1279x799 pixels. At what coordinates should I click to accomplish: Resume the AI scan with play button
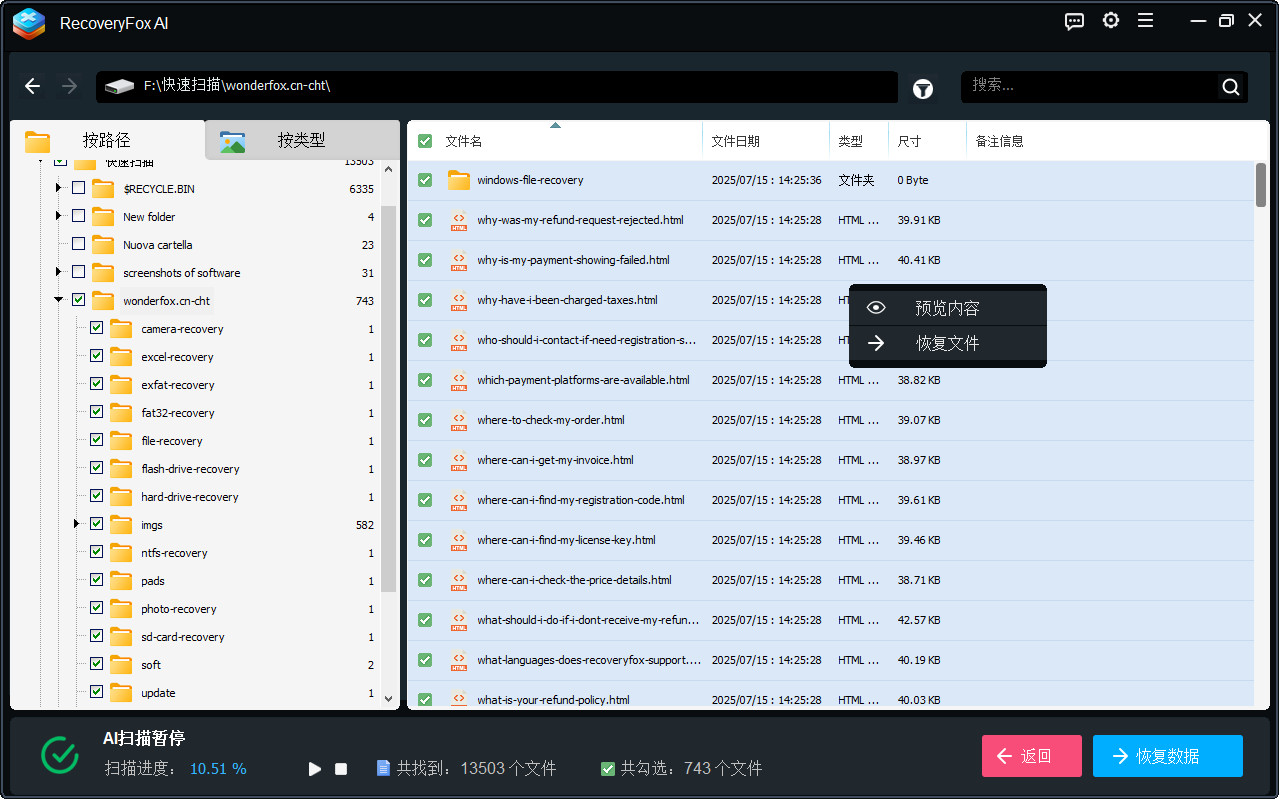[315, 769]
